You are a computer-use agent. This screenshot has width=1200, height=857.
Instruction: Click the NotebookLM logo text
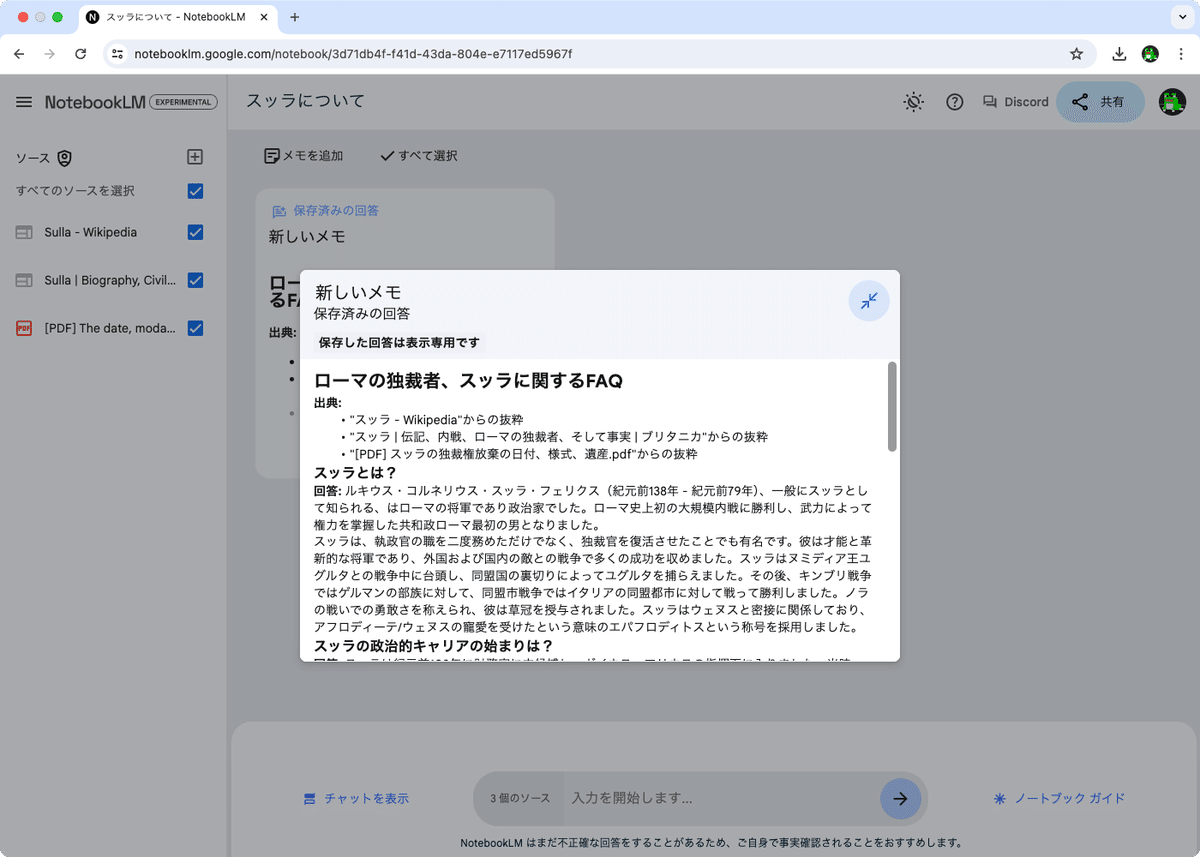(95, 102)
